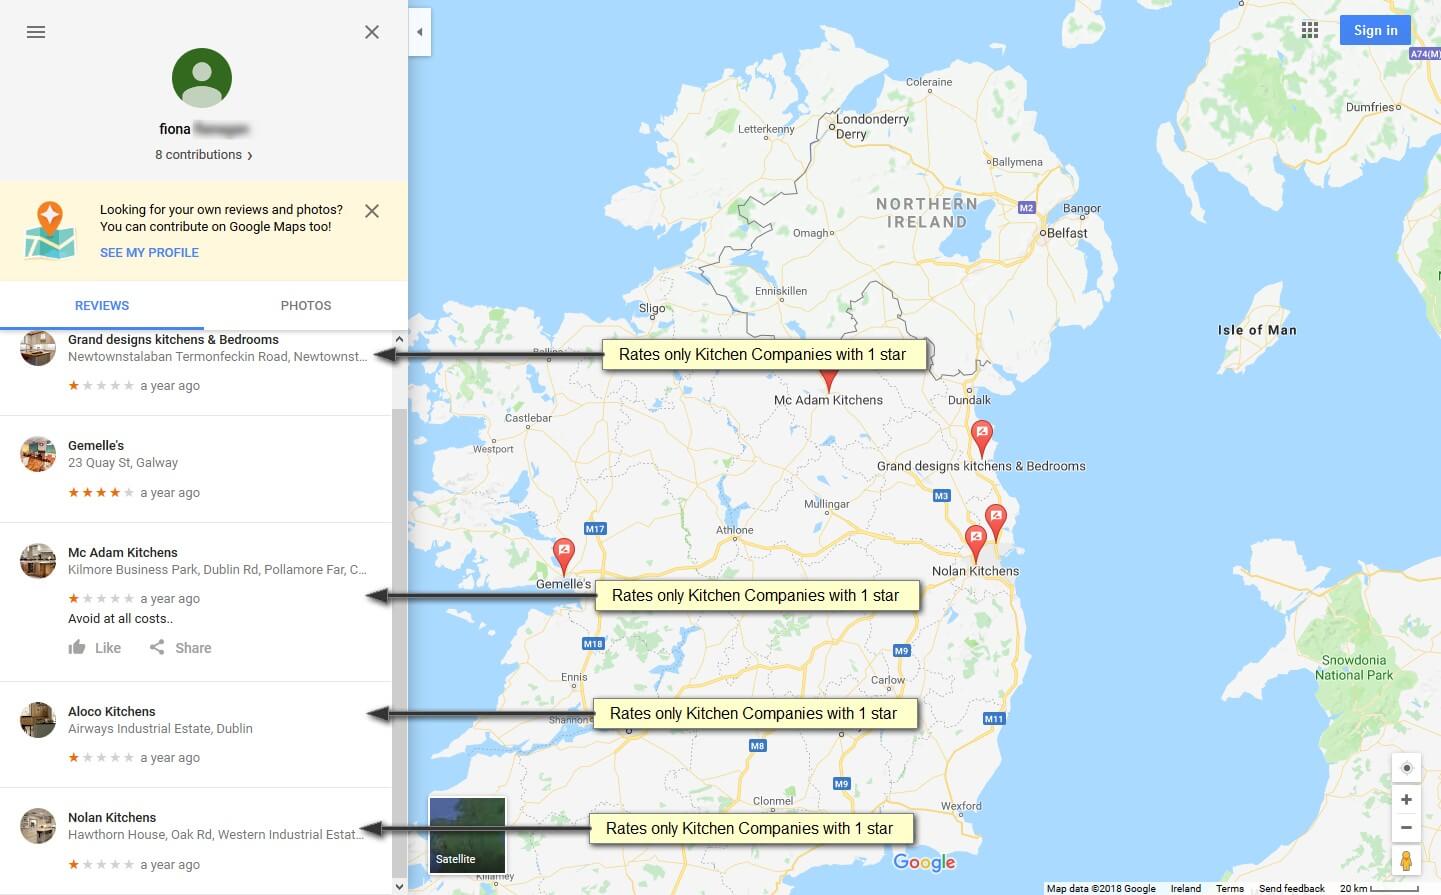Show your location target button
The height and width of the screenshot is (895, 1441).
[1407, 768]
